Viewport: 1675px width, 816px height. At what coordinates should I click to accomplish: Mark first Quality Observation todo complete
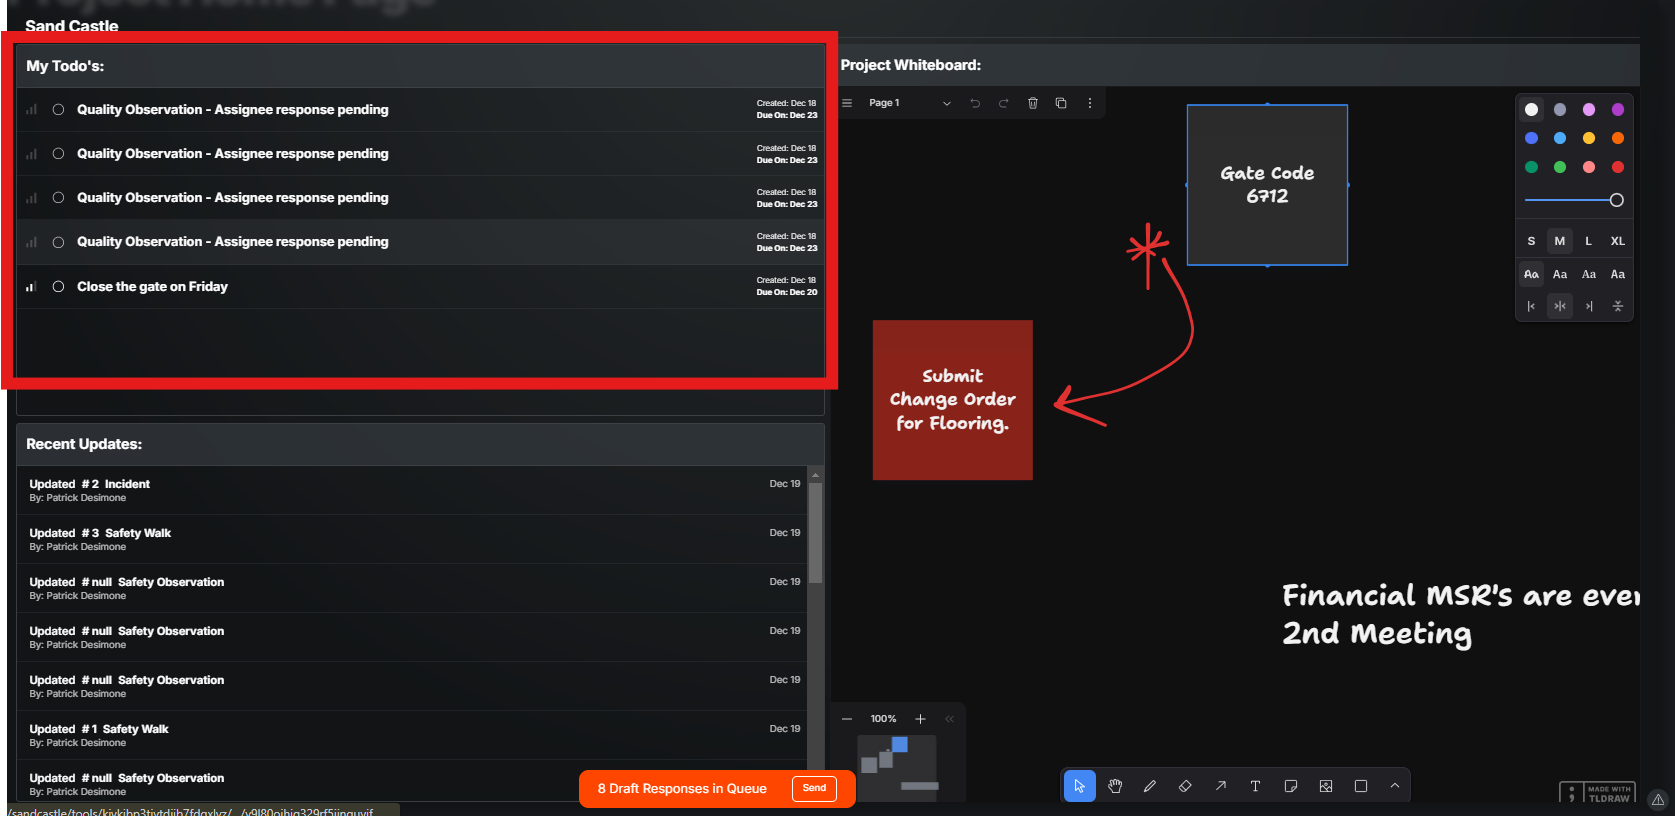click(58, 110)
